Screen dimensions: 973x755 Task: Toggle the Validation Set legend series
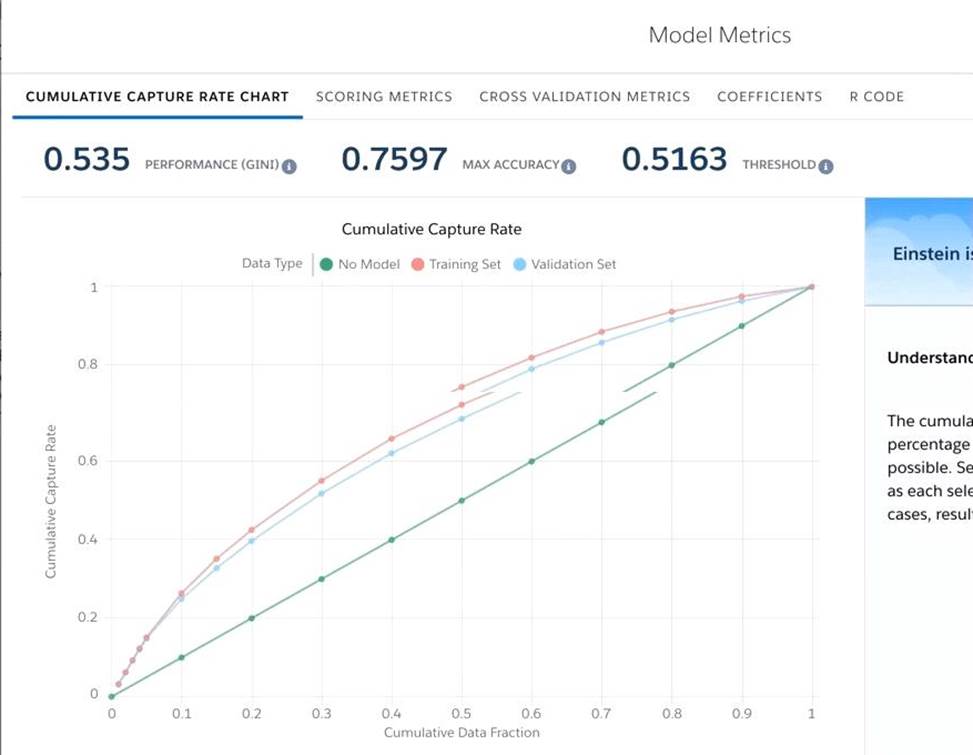573,265
